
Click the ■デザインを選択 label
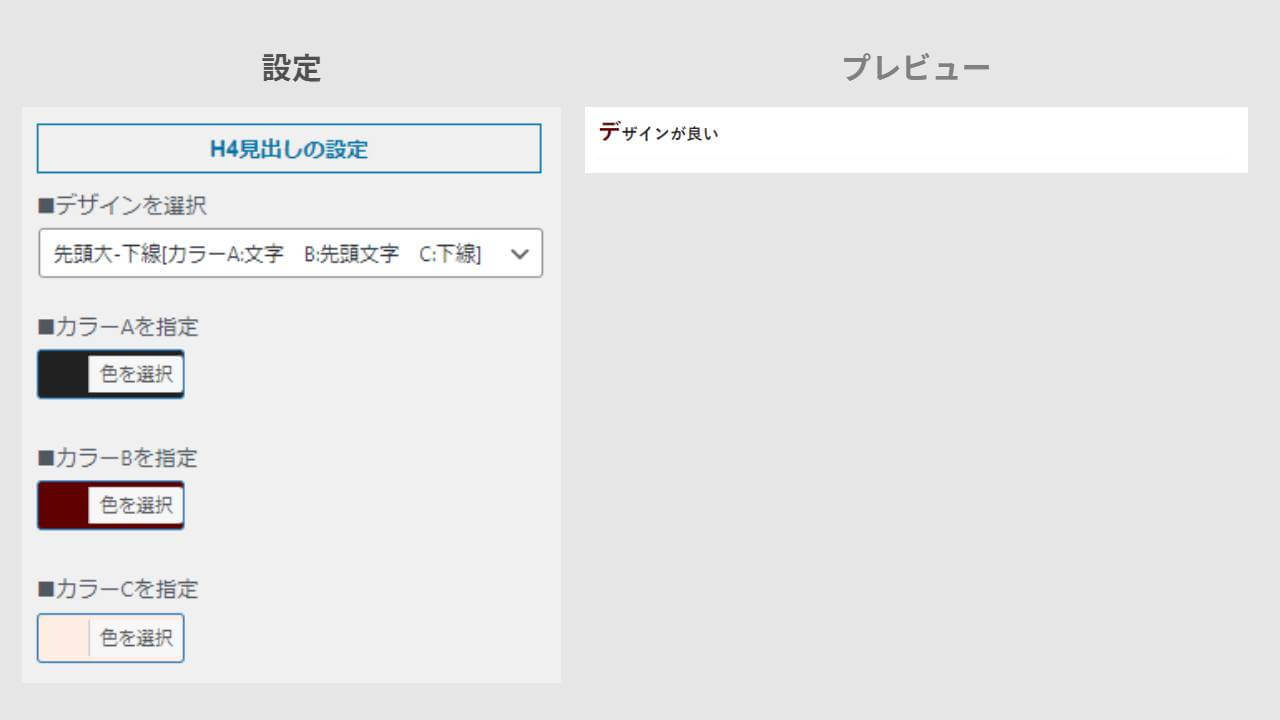122,206
